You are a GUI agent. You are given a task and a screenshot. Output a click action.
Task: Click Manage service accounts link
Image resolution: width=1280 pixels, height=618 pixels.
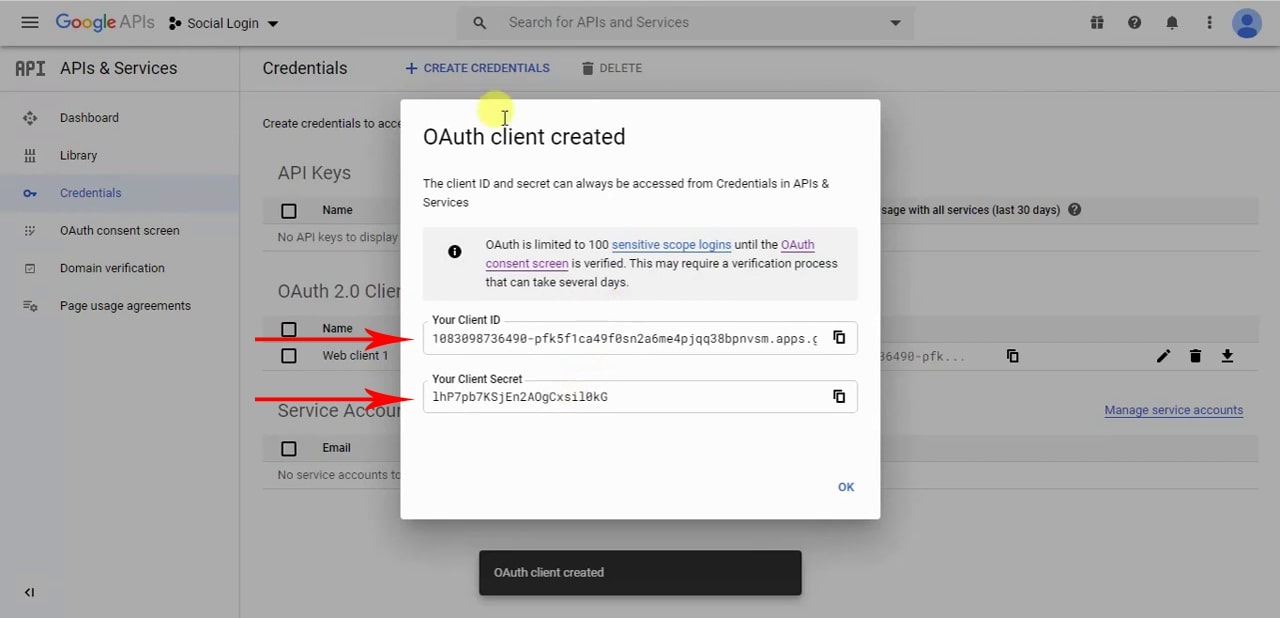coord(1174,410)
